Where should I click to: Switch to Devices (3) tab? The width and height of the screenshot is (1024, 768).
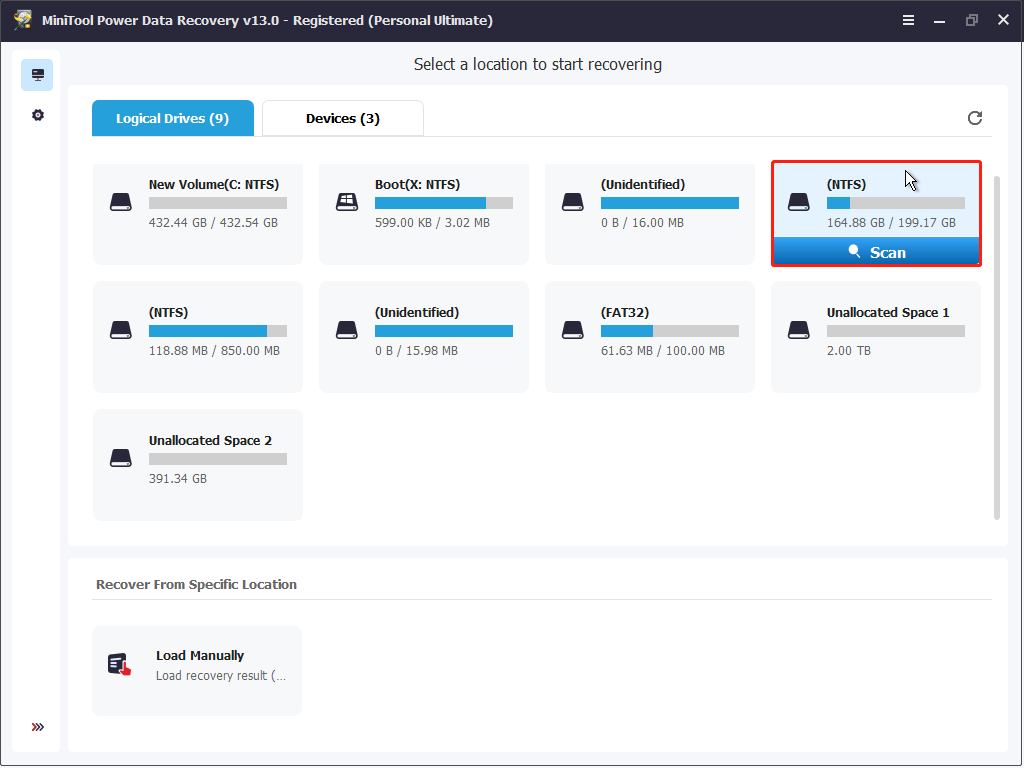pyautogui.click(x=343, y=118)
